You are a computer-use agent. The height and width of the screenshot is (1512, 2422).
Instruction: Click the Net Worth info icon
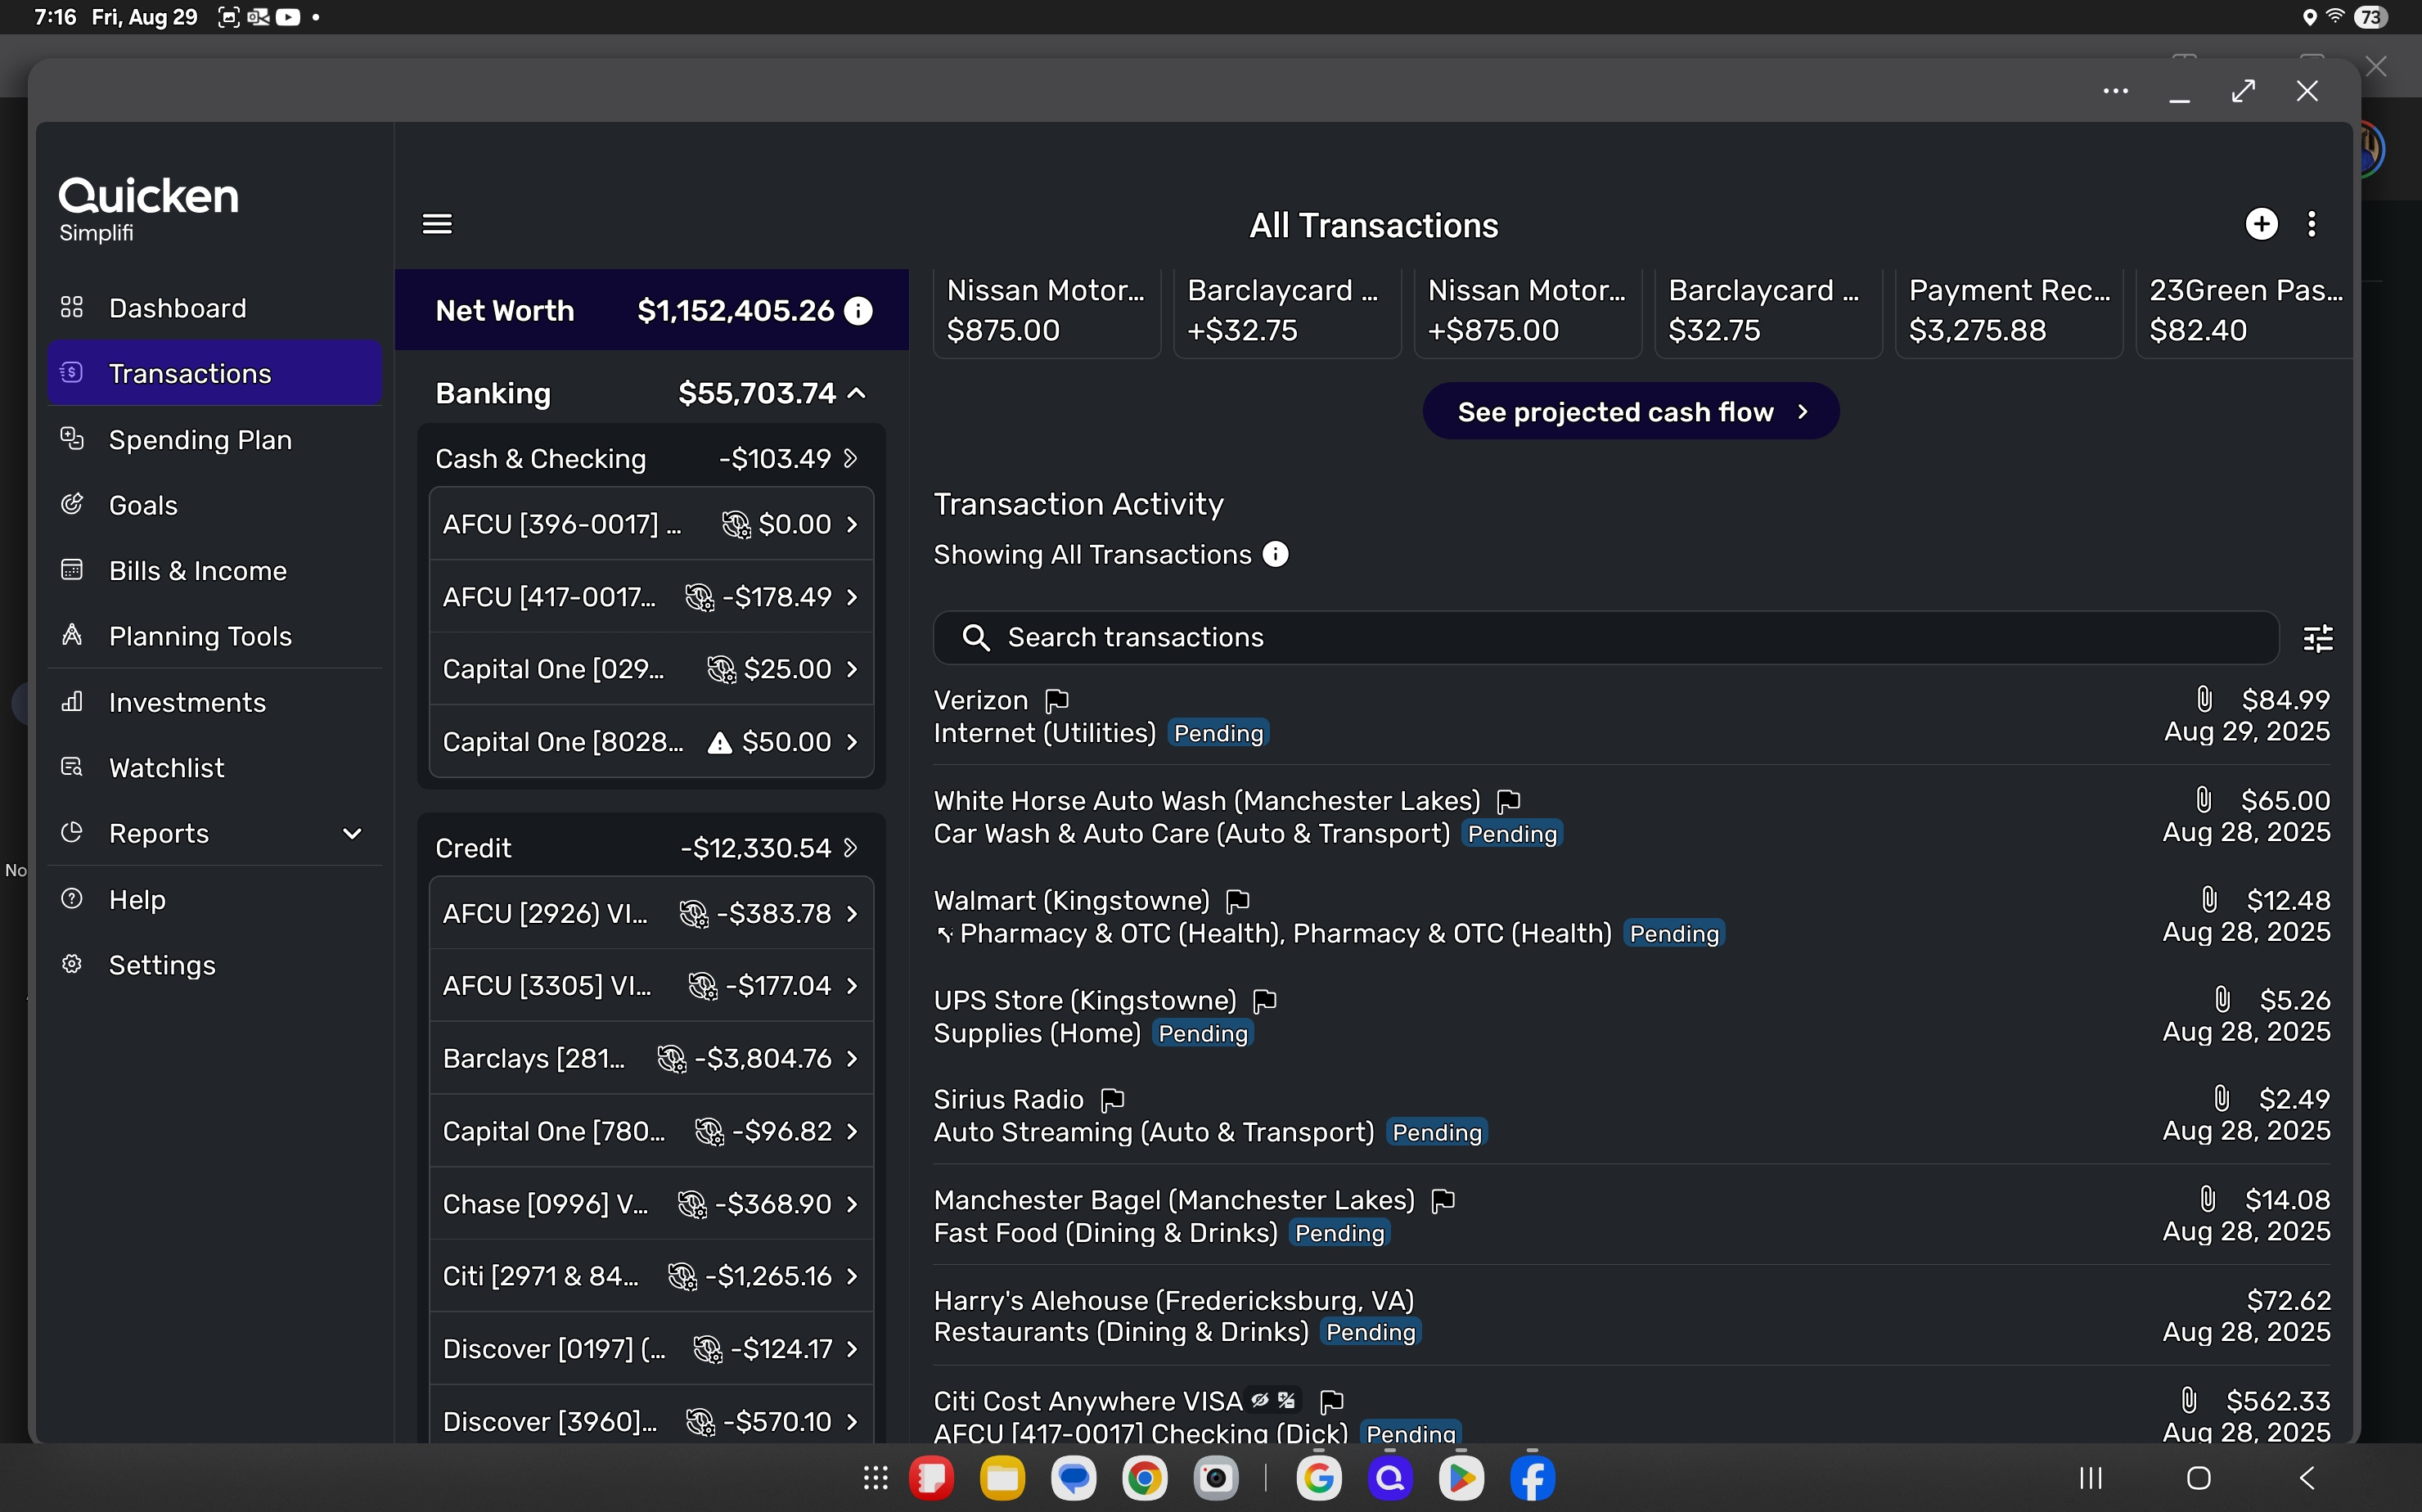[x=858, y=311]
